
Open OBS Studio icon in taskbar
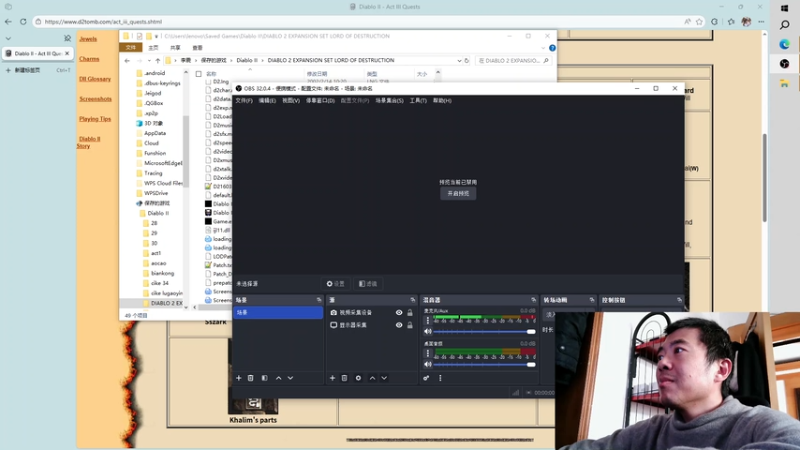click(784, 64)
